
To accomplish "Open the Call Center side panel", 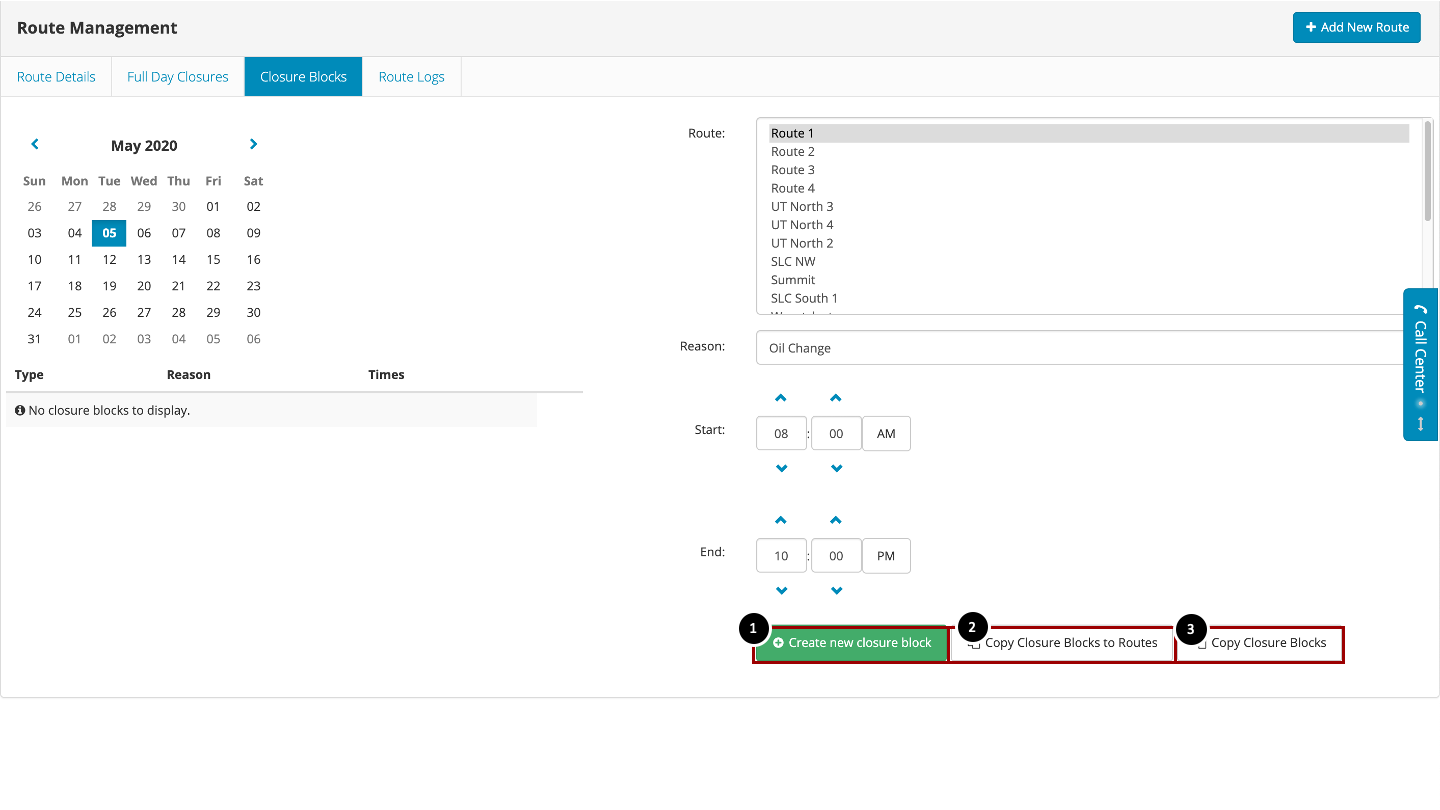I will 1420,364.
